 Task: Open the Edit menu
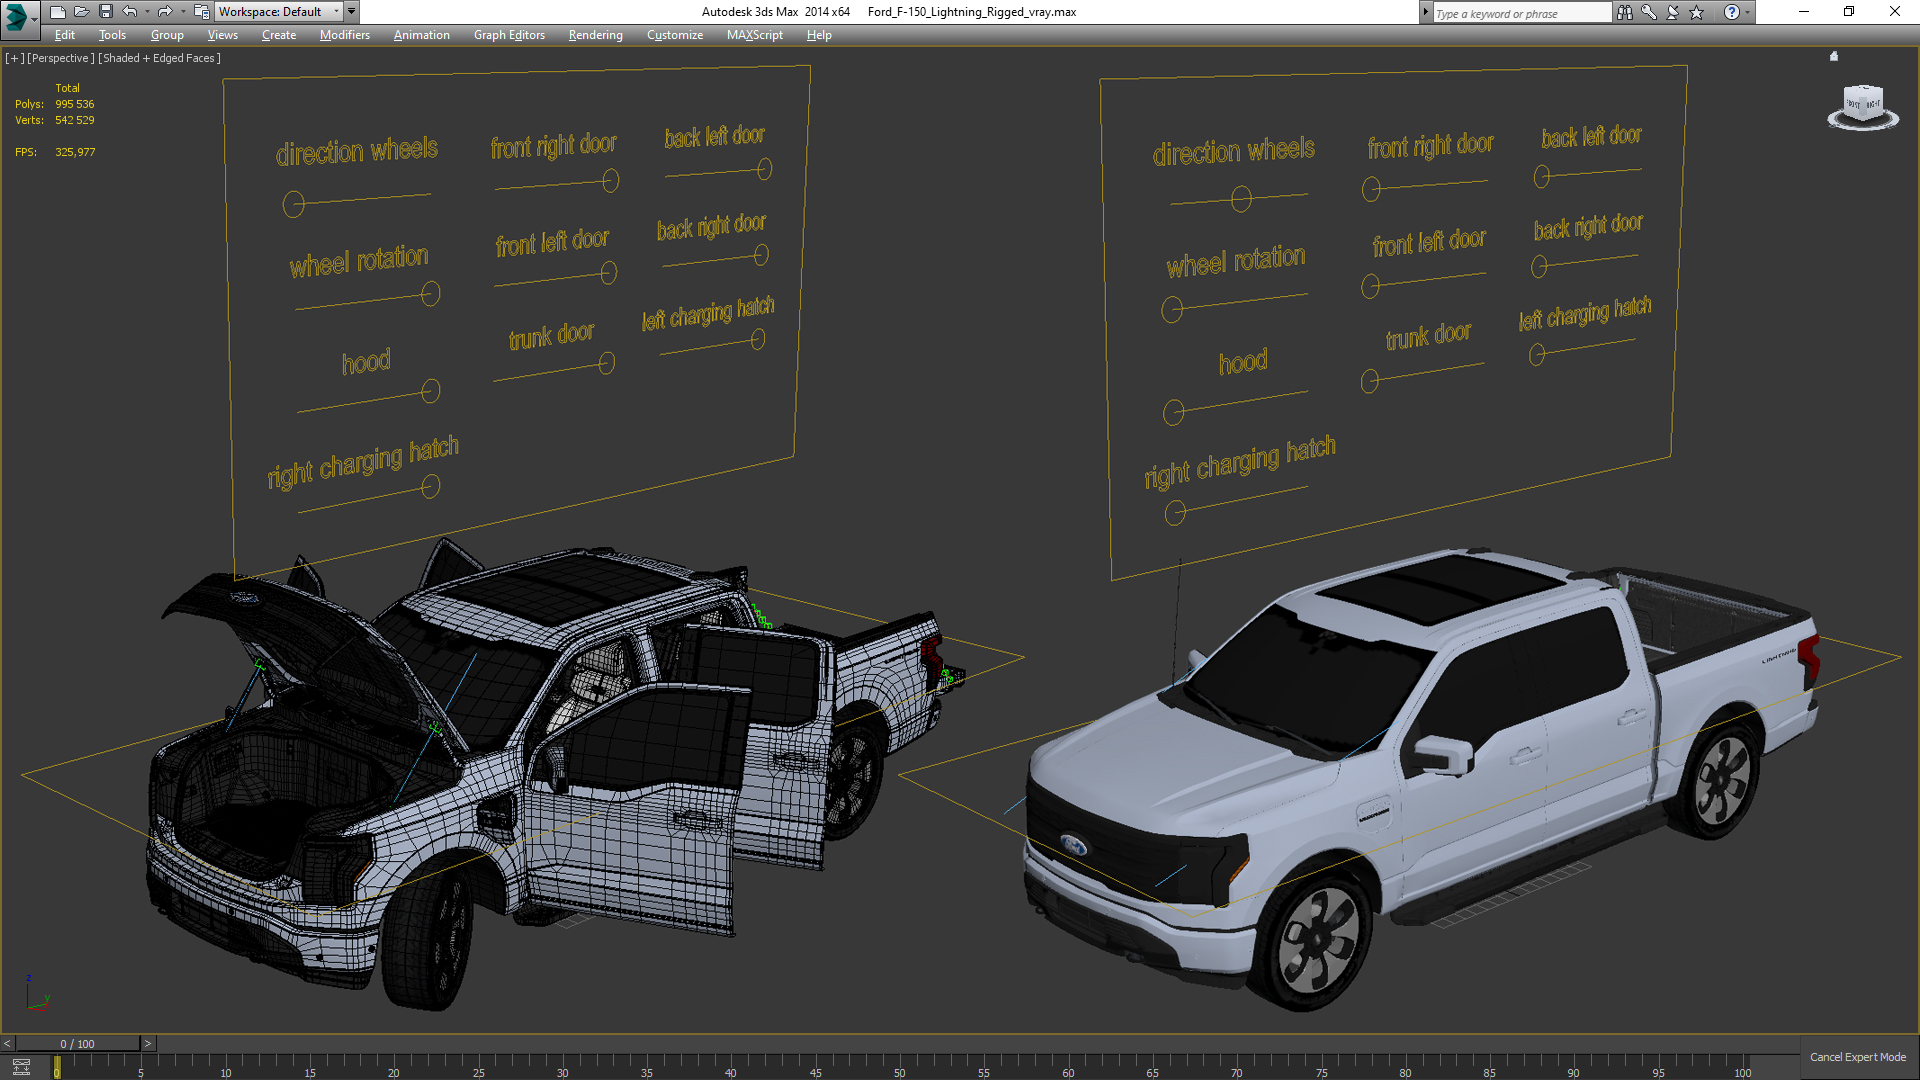65,35
